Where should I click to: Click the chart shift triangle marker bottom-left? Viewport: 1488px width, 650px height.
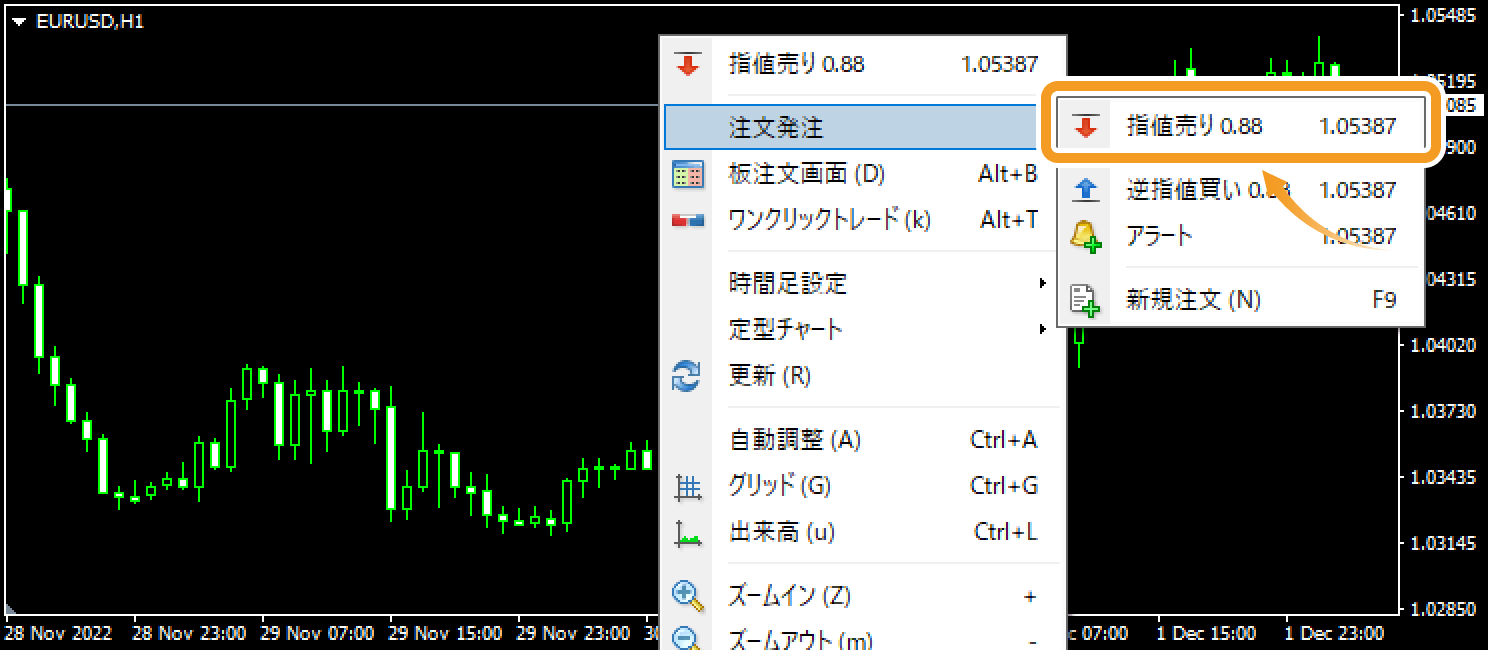11,609
